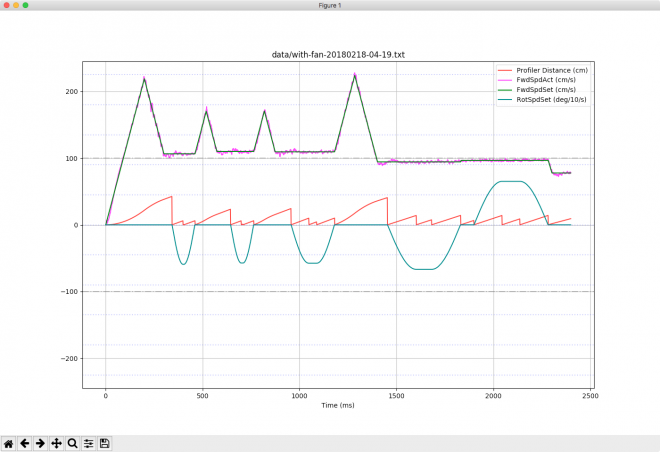Click the green maximize window button
The image size is (660, 452).
coord(33,5)
